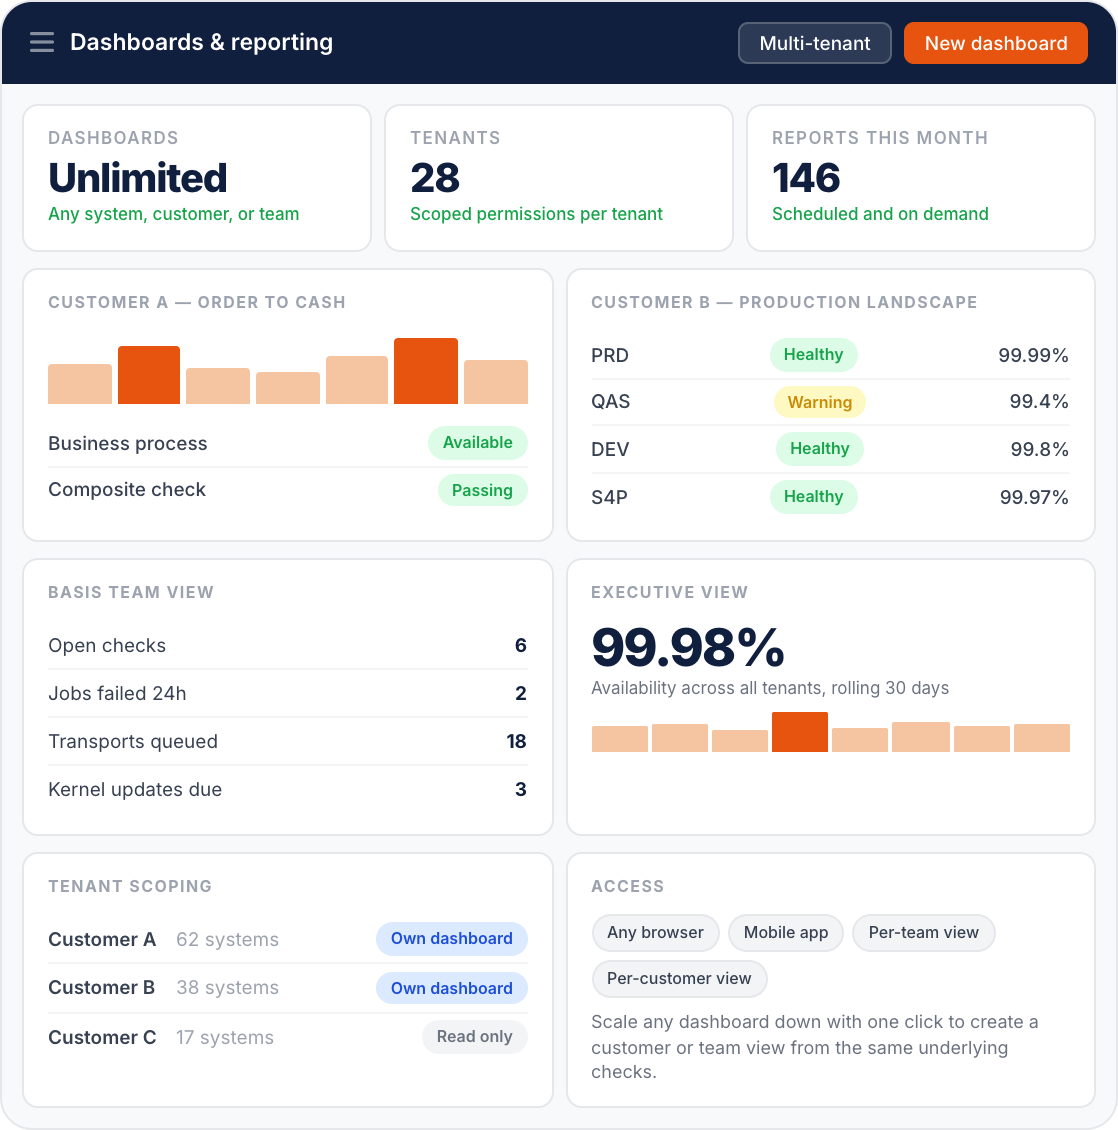Click the Multi-tenant button

pos(815,43)
